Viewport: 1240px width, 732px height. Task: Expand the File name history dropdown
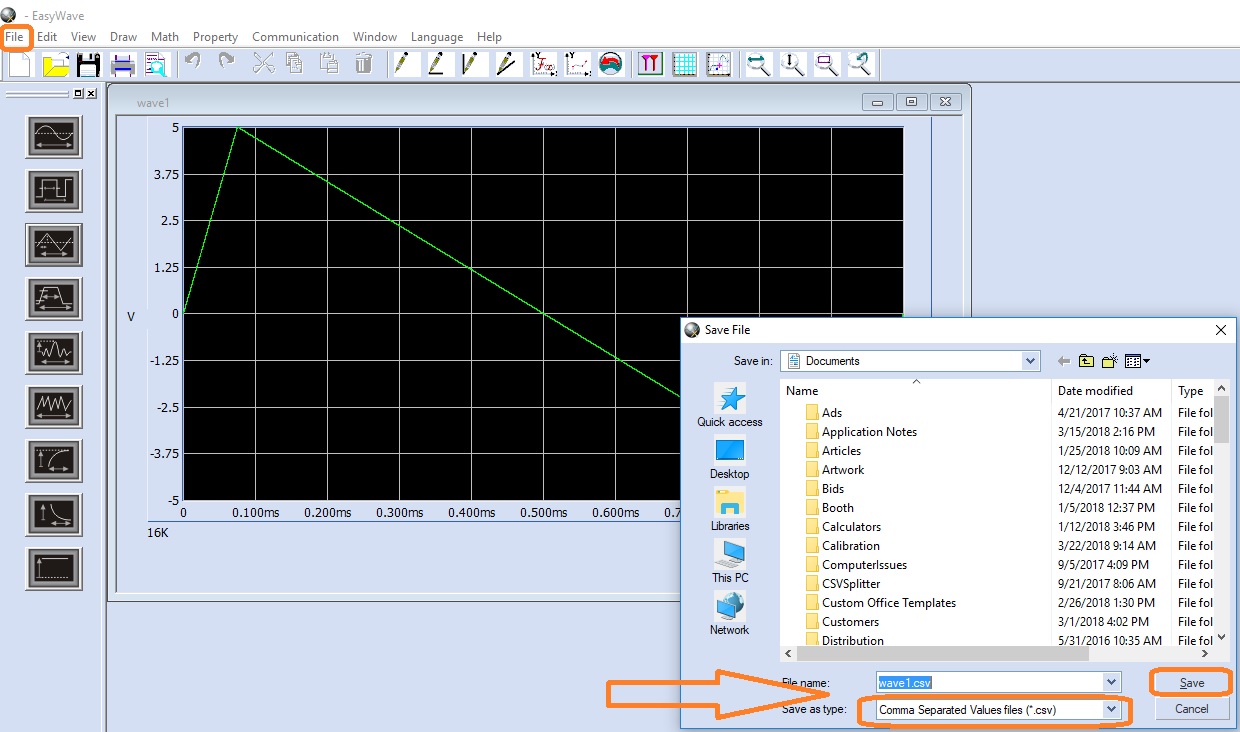tap(1110, 682)
